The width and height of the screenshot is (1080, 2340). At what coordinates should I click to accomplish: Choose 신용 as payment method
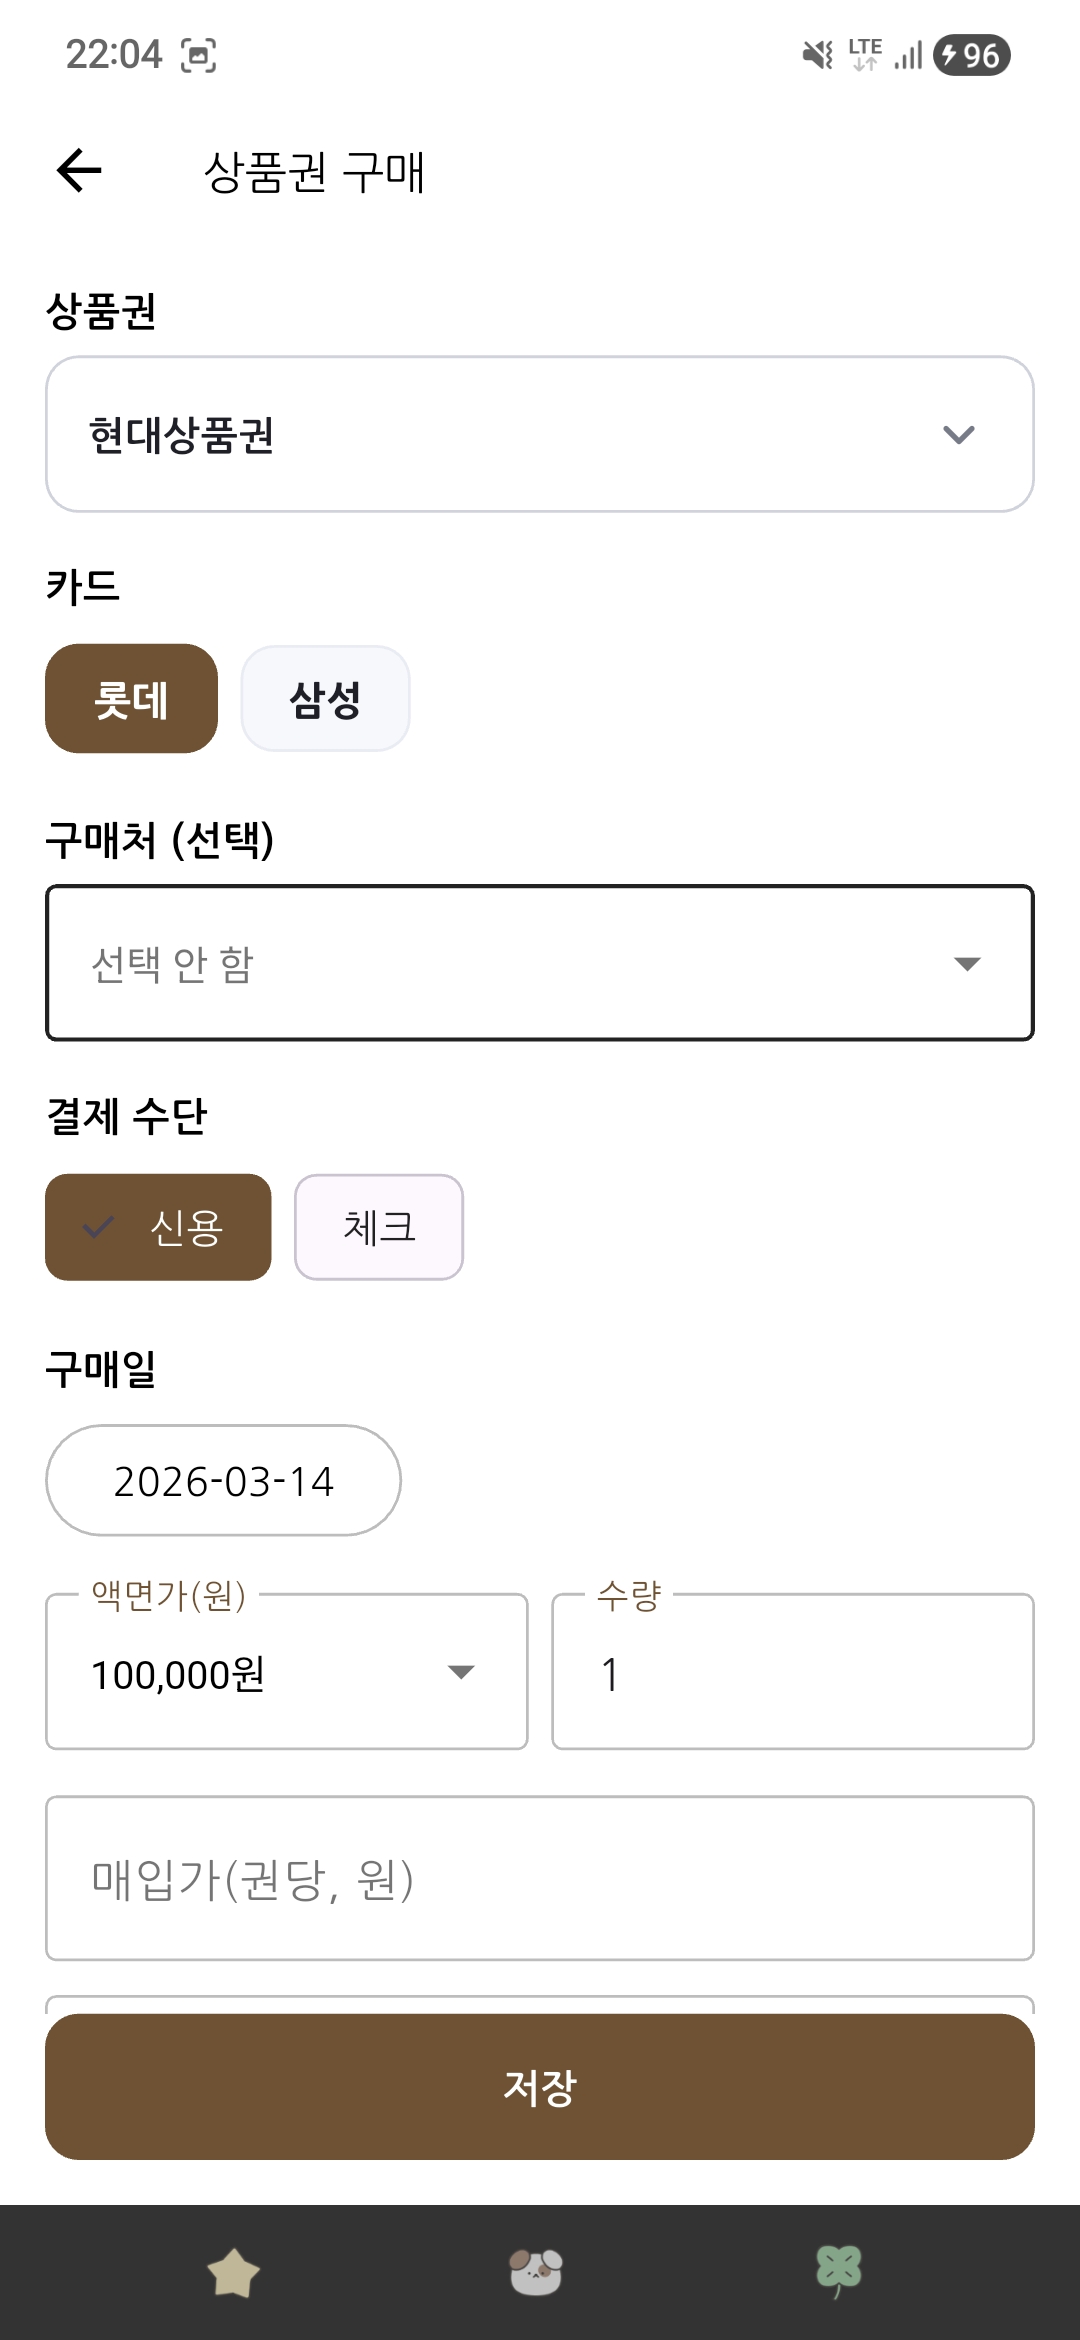tap(158, 1227)
